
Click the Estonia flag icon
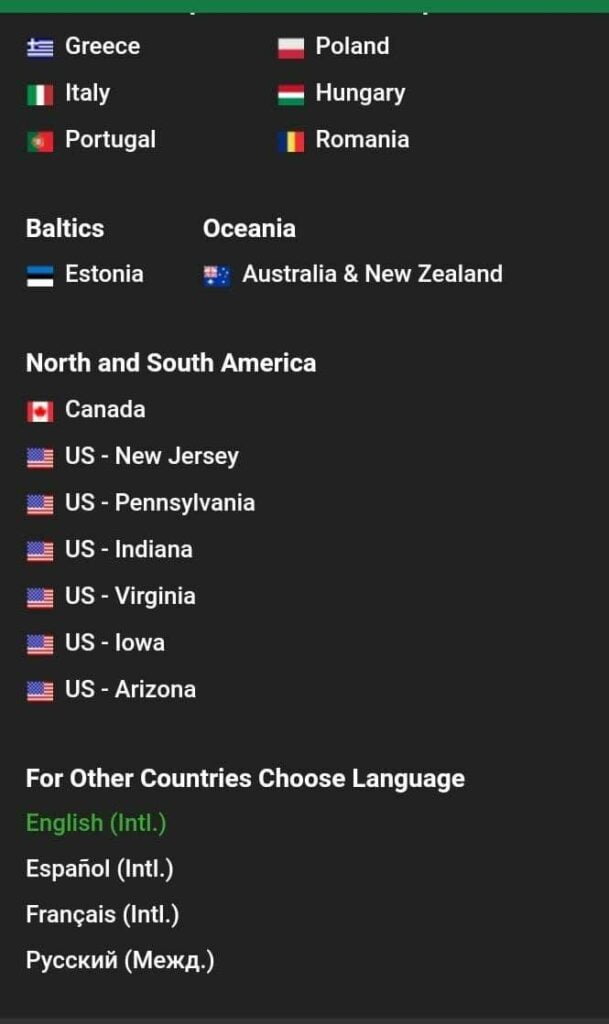click(x=40, y=275)
